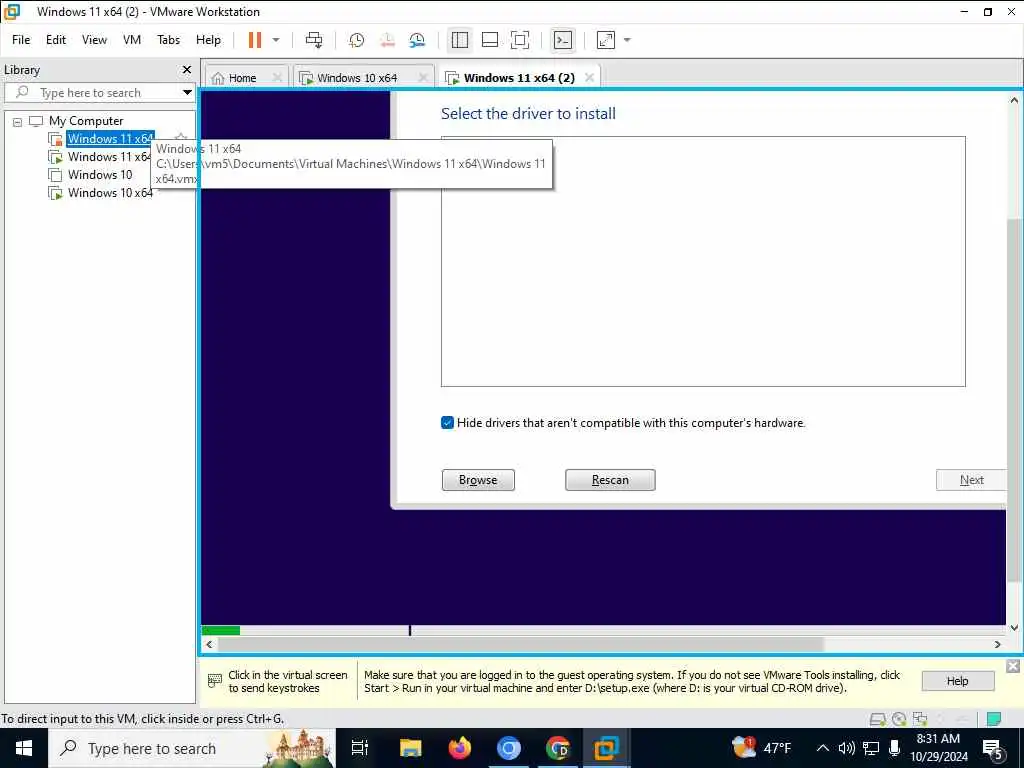Switch to the Windows 10 x64 tab

357,78
